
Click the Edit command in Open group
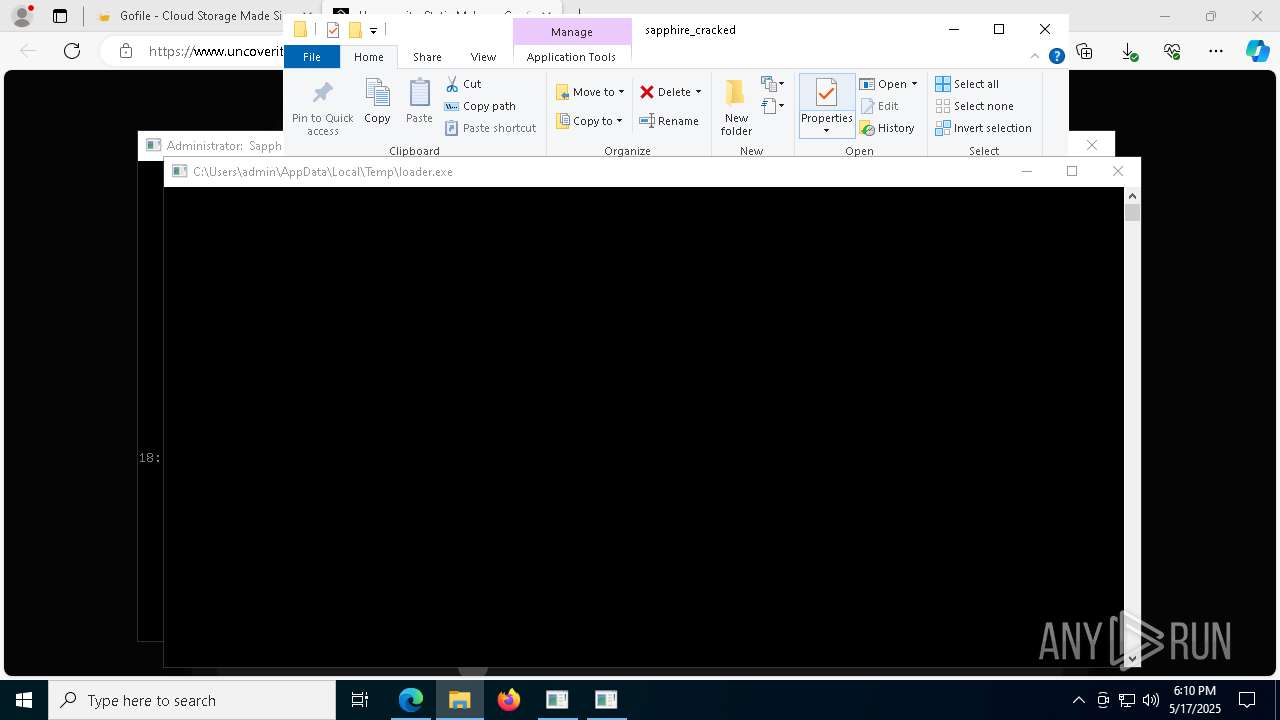[x=879, y=106]
